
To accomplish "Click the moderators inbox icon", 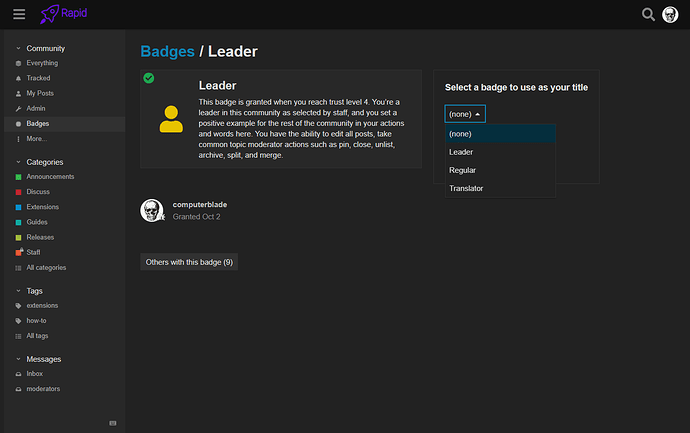I will [x=18, y=389].
